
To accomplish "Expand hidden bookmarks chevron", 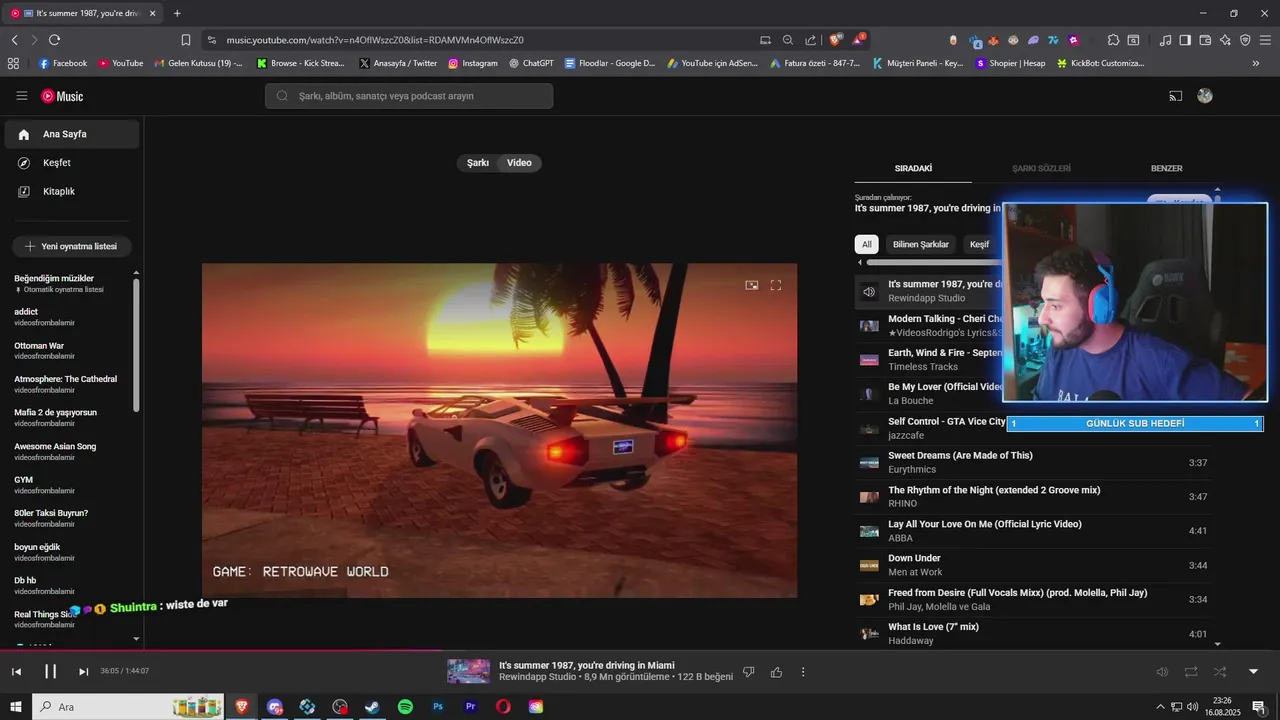I will coord(1256,63).
